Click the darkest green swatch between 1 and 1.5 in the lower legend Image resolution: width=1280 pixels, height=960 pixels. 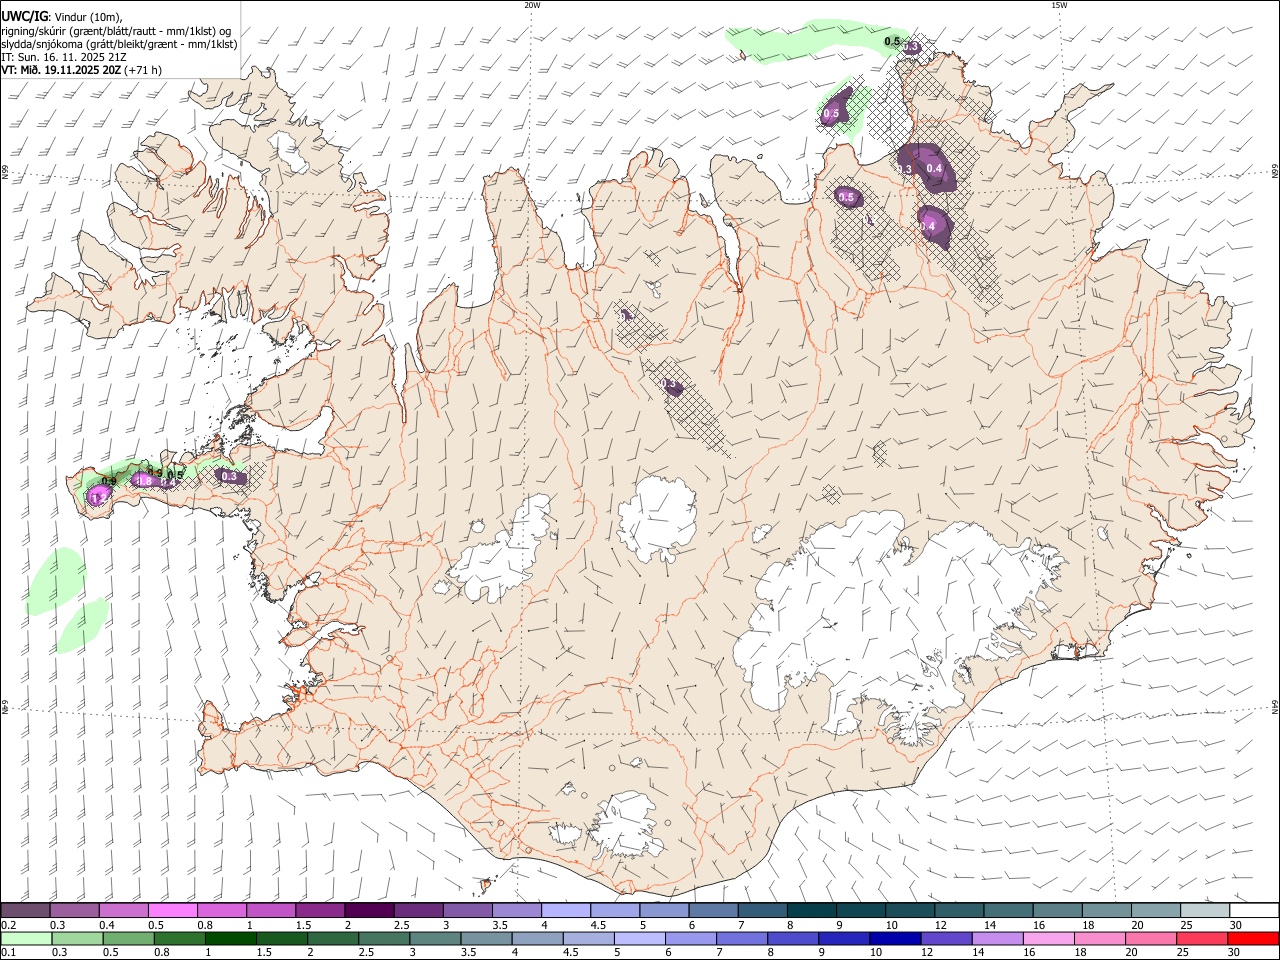tap(230, 938)
